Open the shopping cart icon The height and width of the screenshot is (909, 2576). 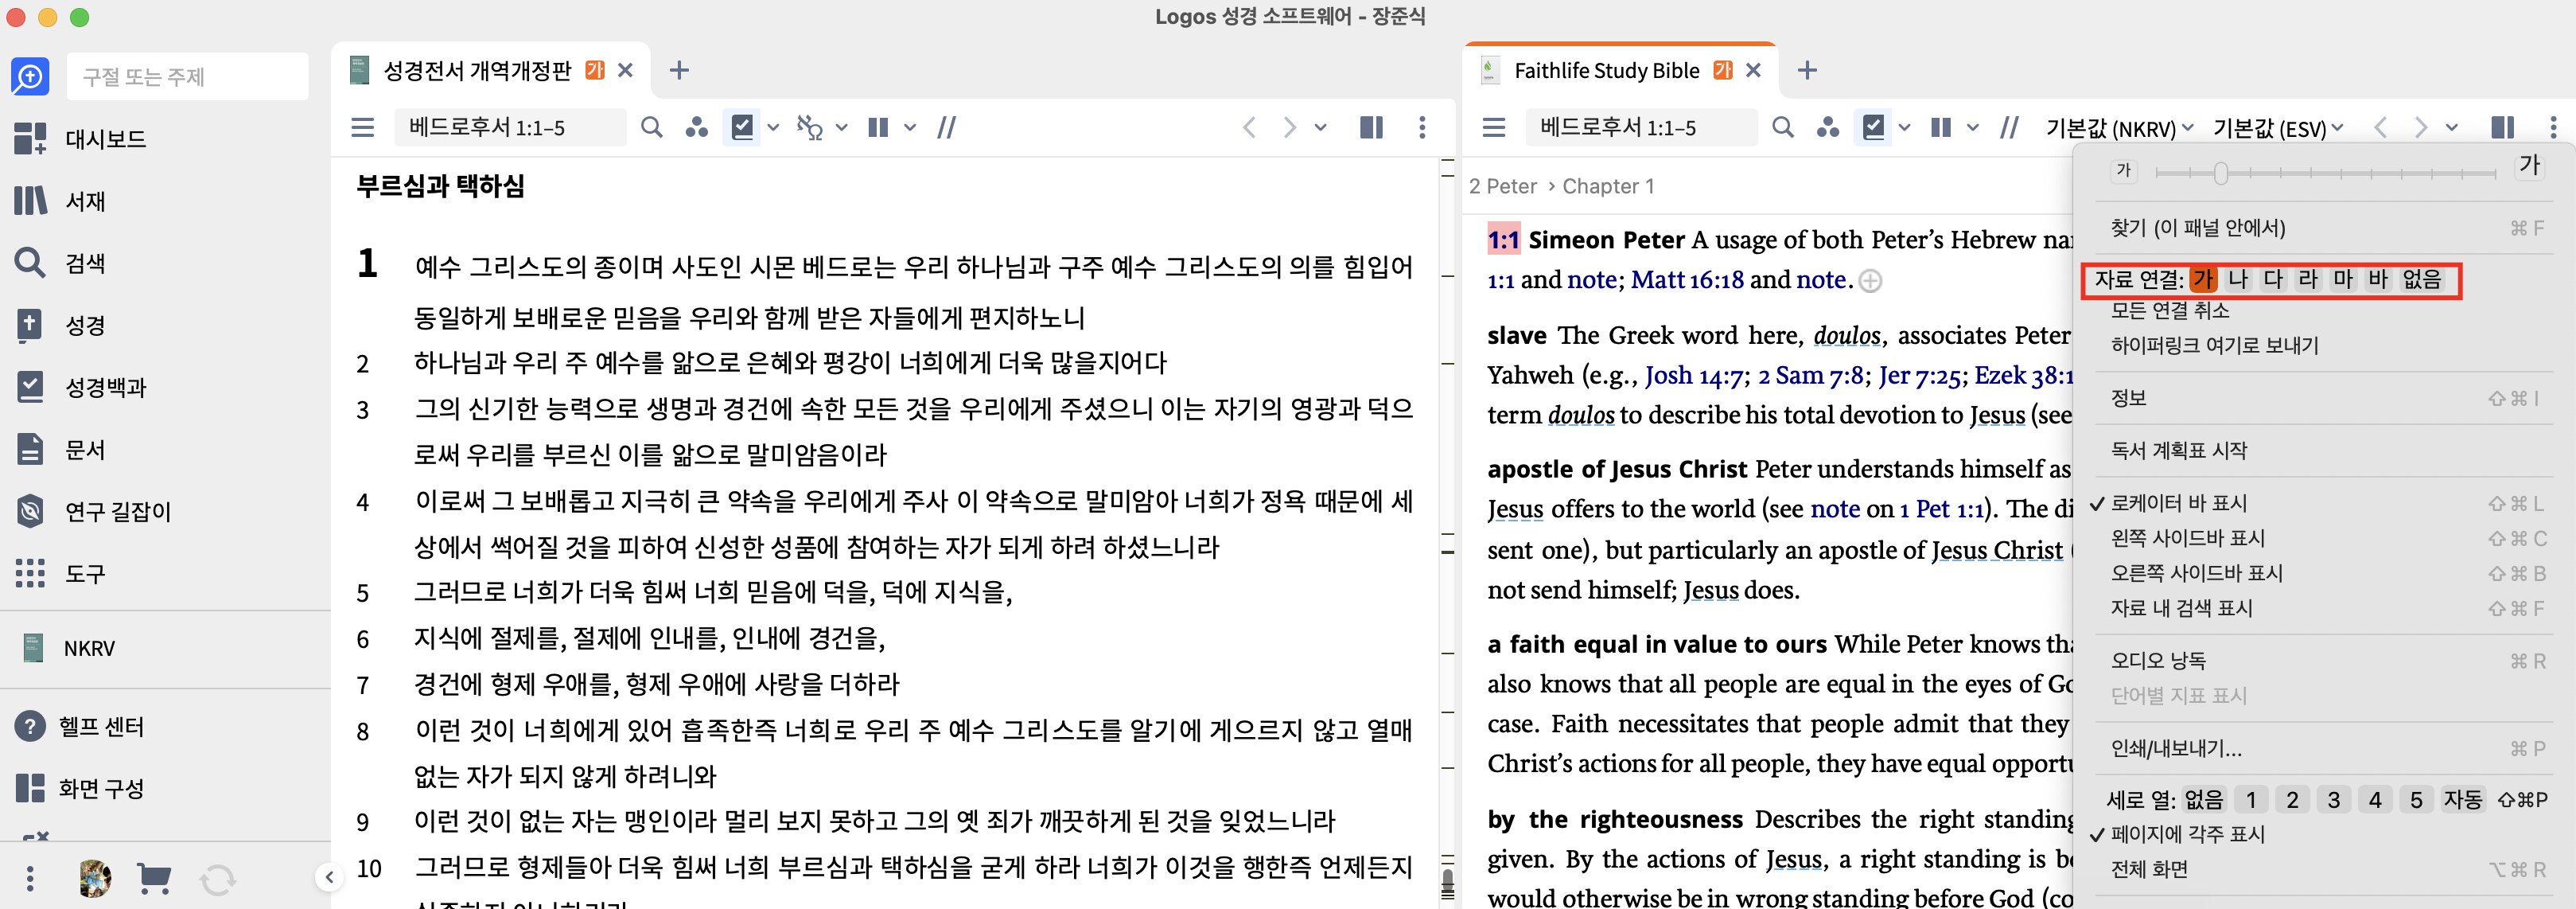click(154, 879)
